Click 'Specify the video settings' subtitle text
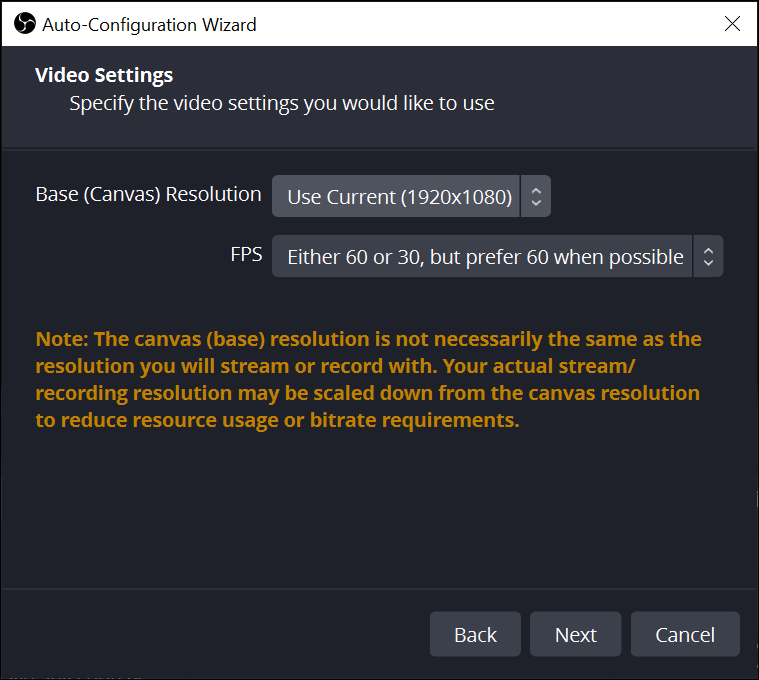759x680 pixels. click(x=282, y=104)
